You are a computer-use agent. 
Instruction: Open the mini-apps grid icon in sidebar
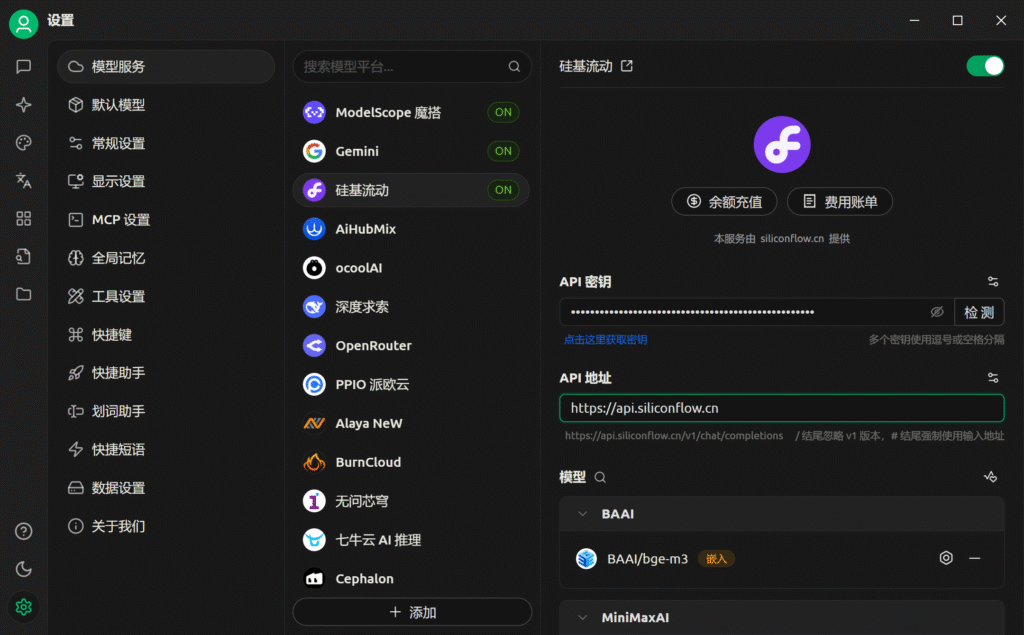(x=24, y=219)
